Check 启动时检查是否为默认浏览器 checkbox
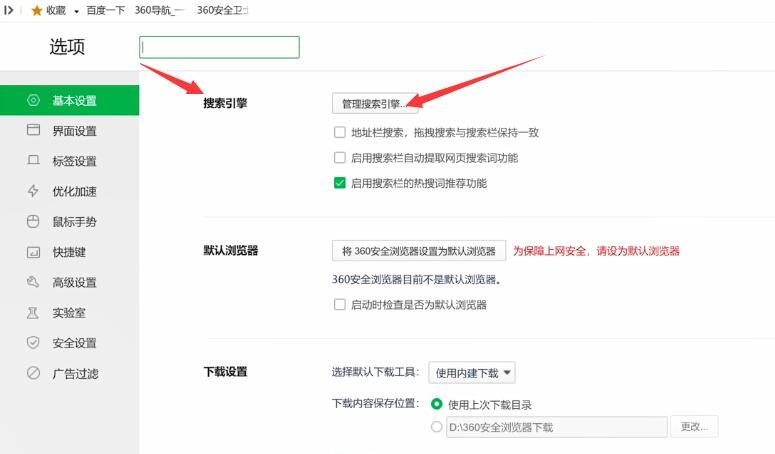Screen dimensions: 775x454 pos(340,304)
